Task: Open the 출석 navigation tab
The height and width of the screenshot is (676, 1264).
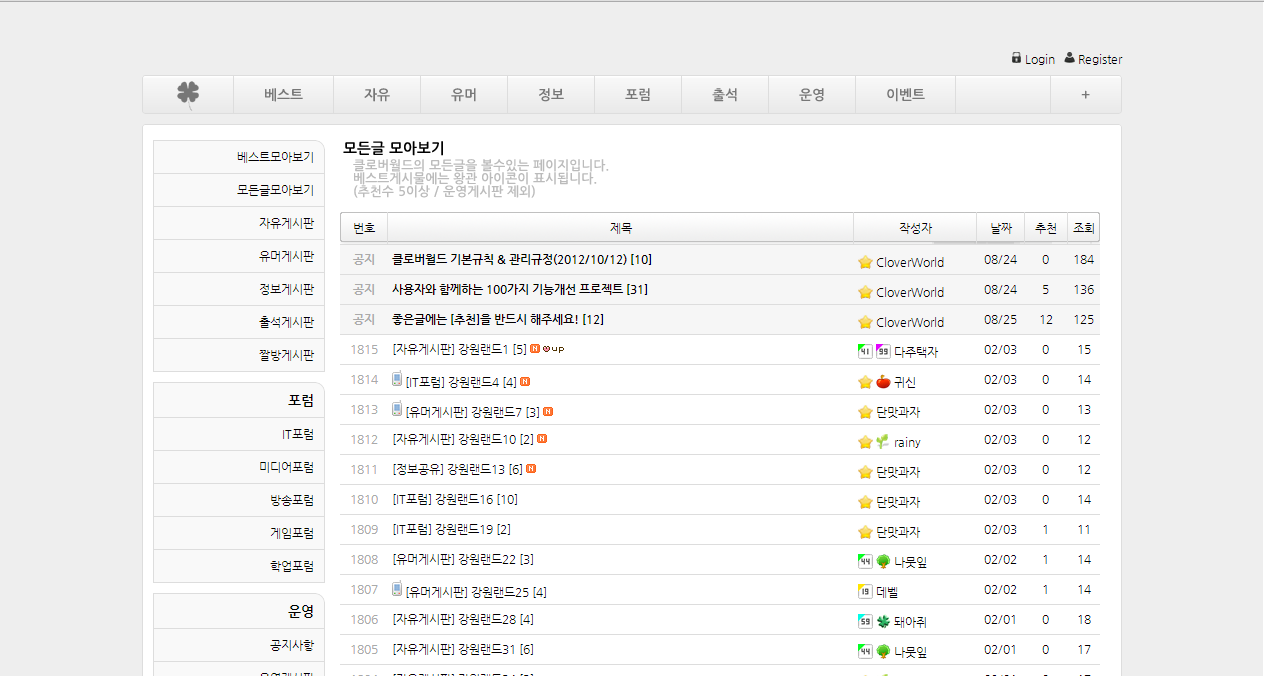Action: (x=725, y=95)
